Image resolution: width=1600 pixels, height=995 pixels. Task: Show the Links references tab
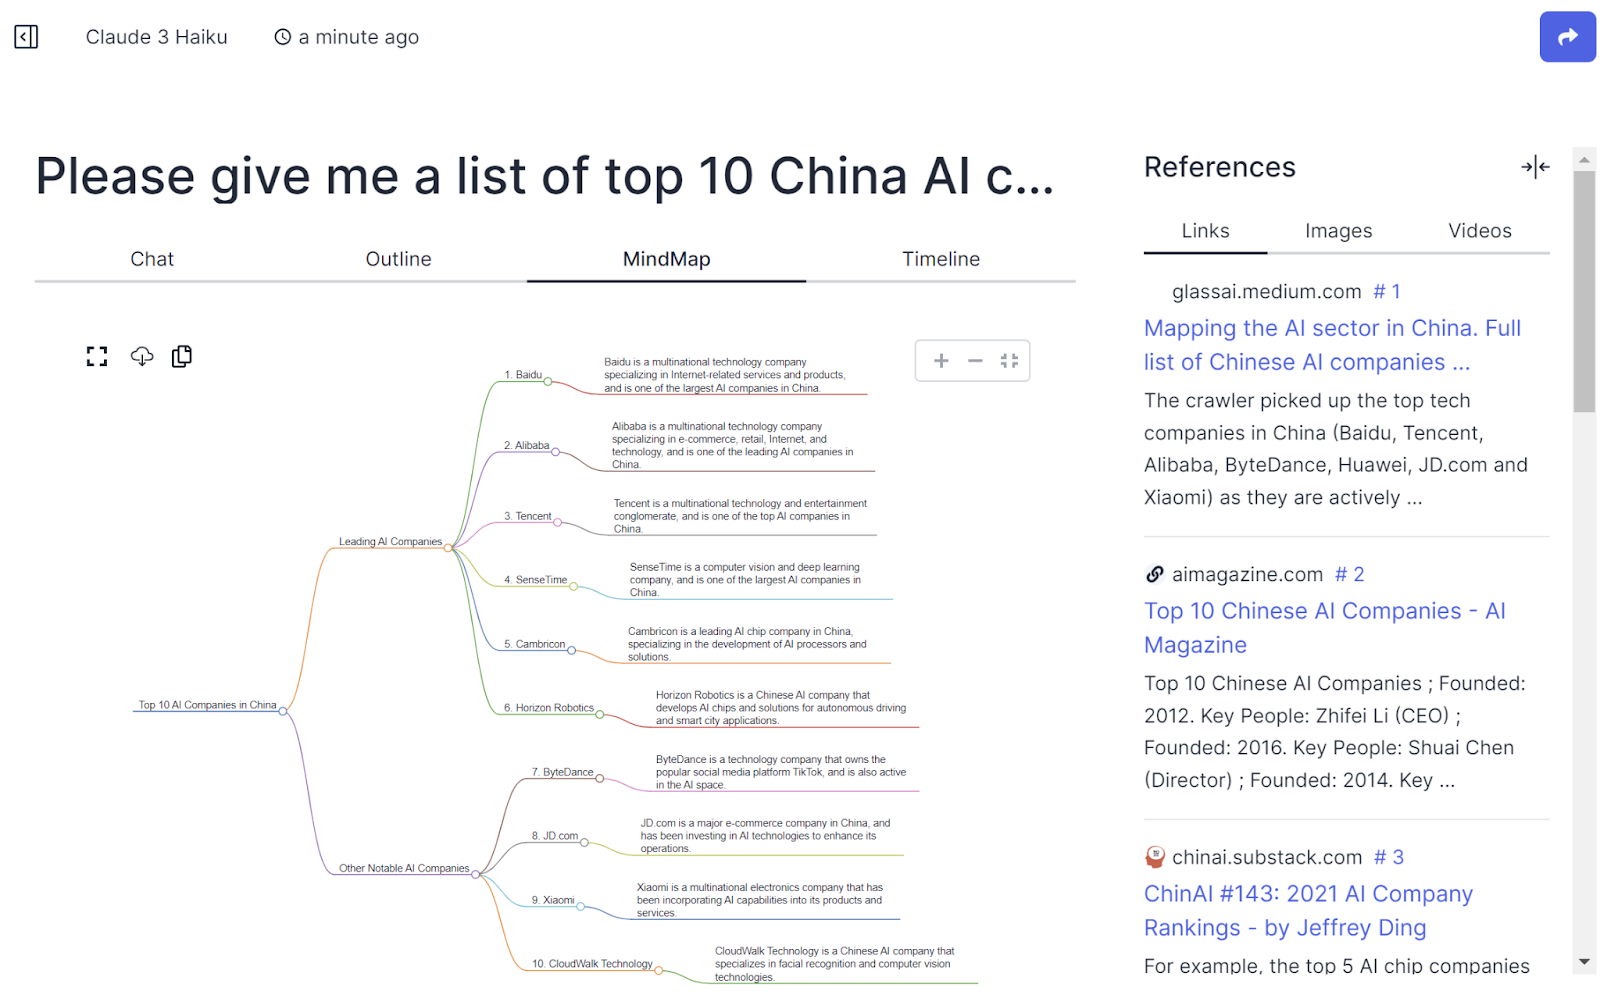click(x=1205, y=231)
